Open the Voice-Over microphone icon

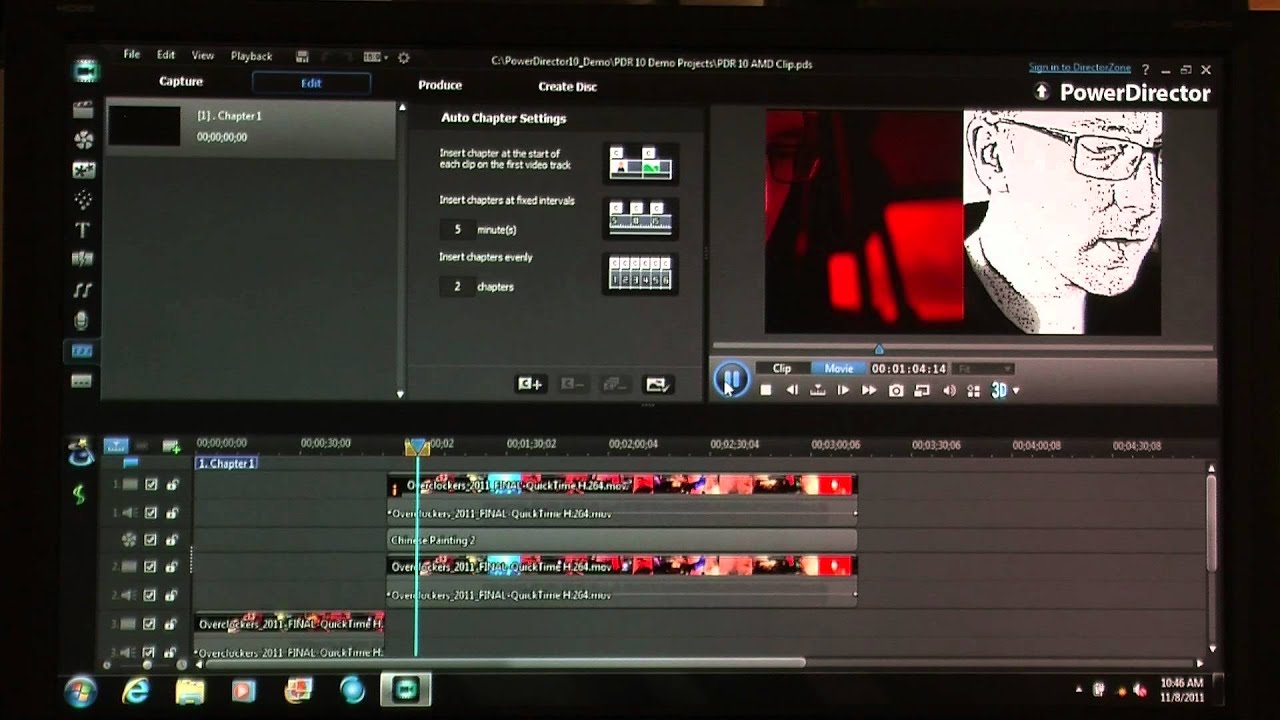(x=83, y=320)
